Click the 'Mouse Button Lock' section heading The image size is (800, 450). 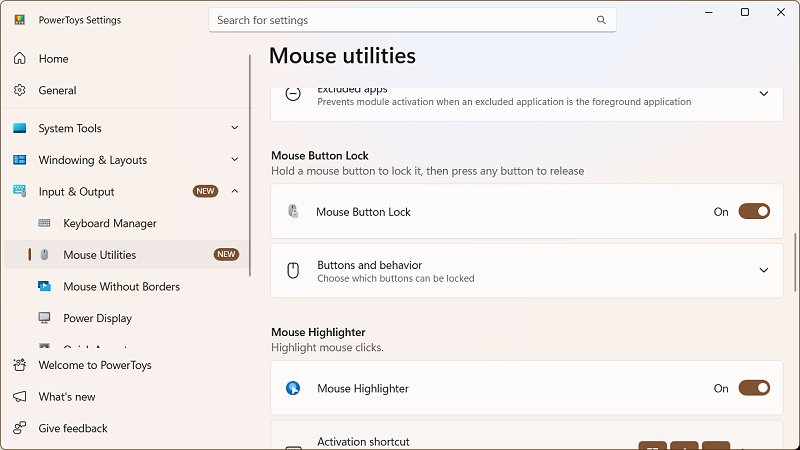(320, 156)
